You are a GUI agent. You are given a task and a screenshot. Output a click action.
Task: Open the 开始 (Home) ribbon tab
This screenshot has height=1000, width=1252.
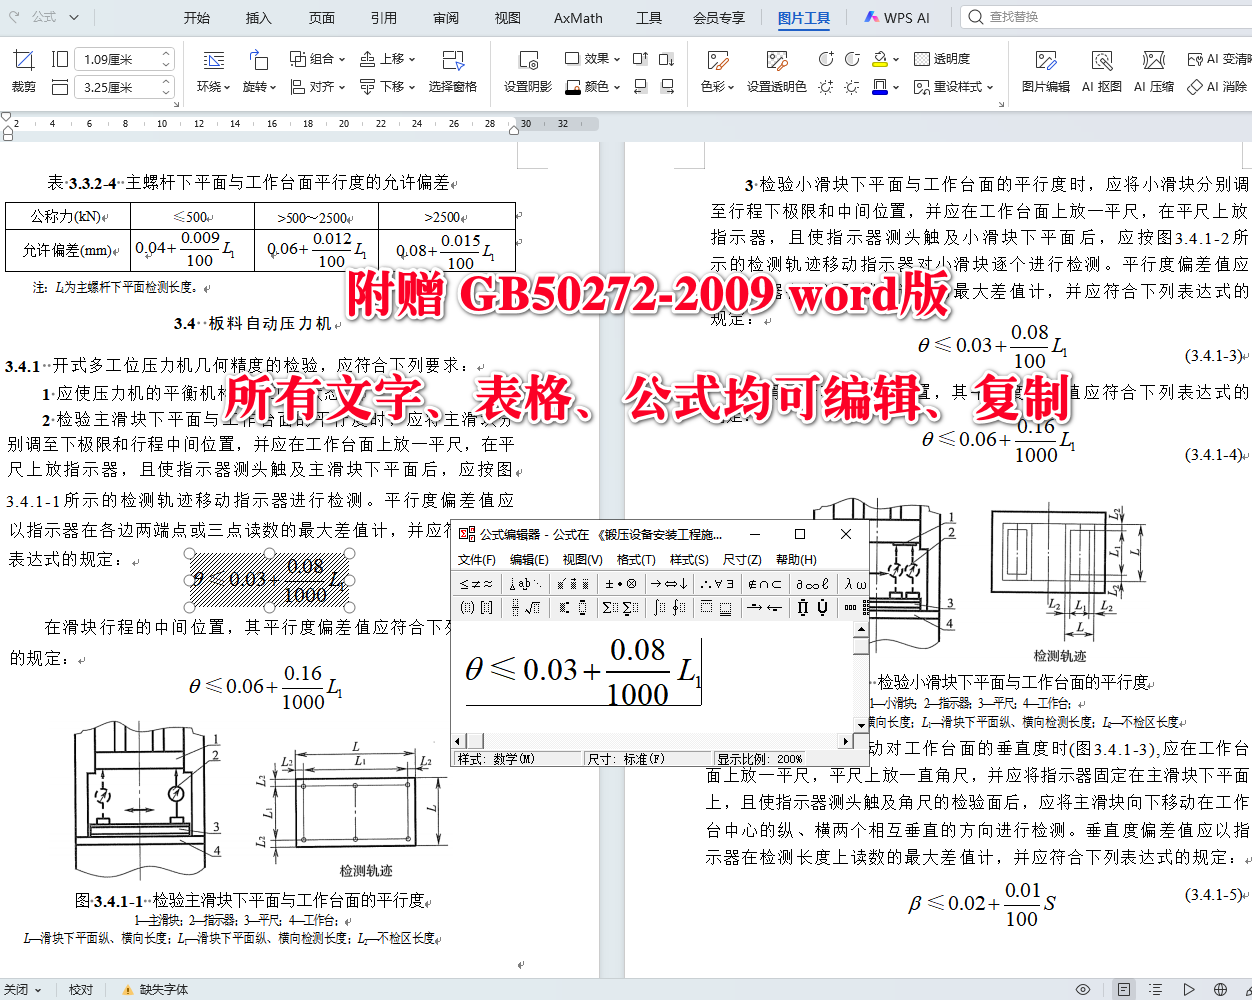197,18
